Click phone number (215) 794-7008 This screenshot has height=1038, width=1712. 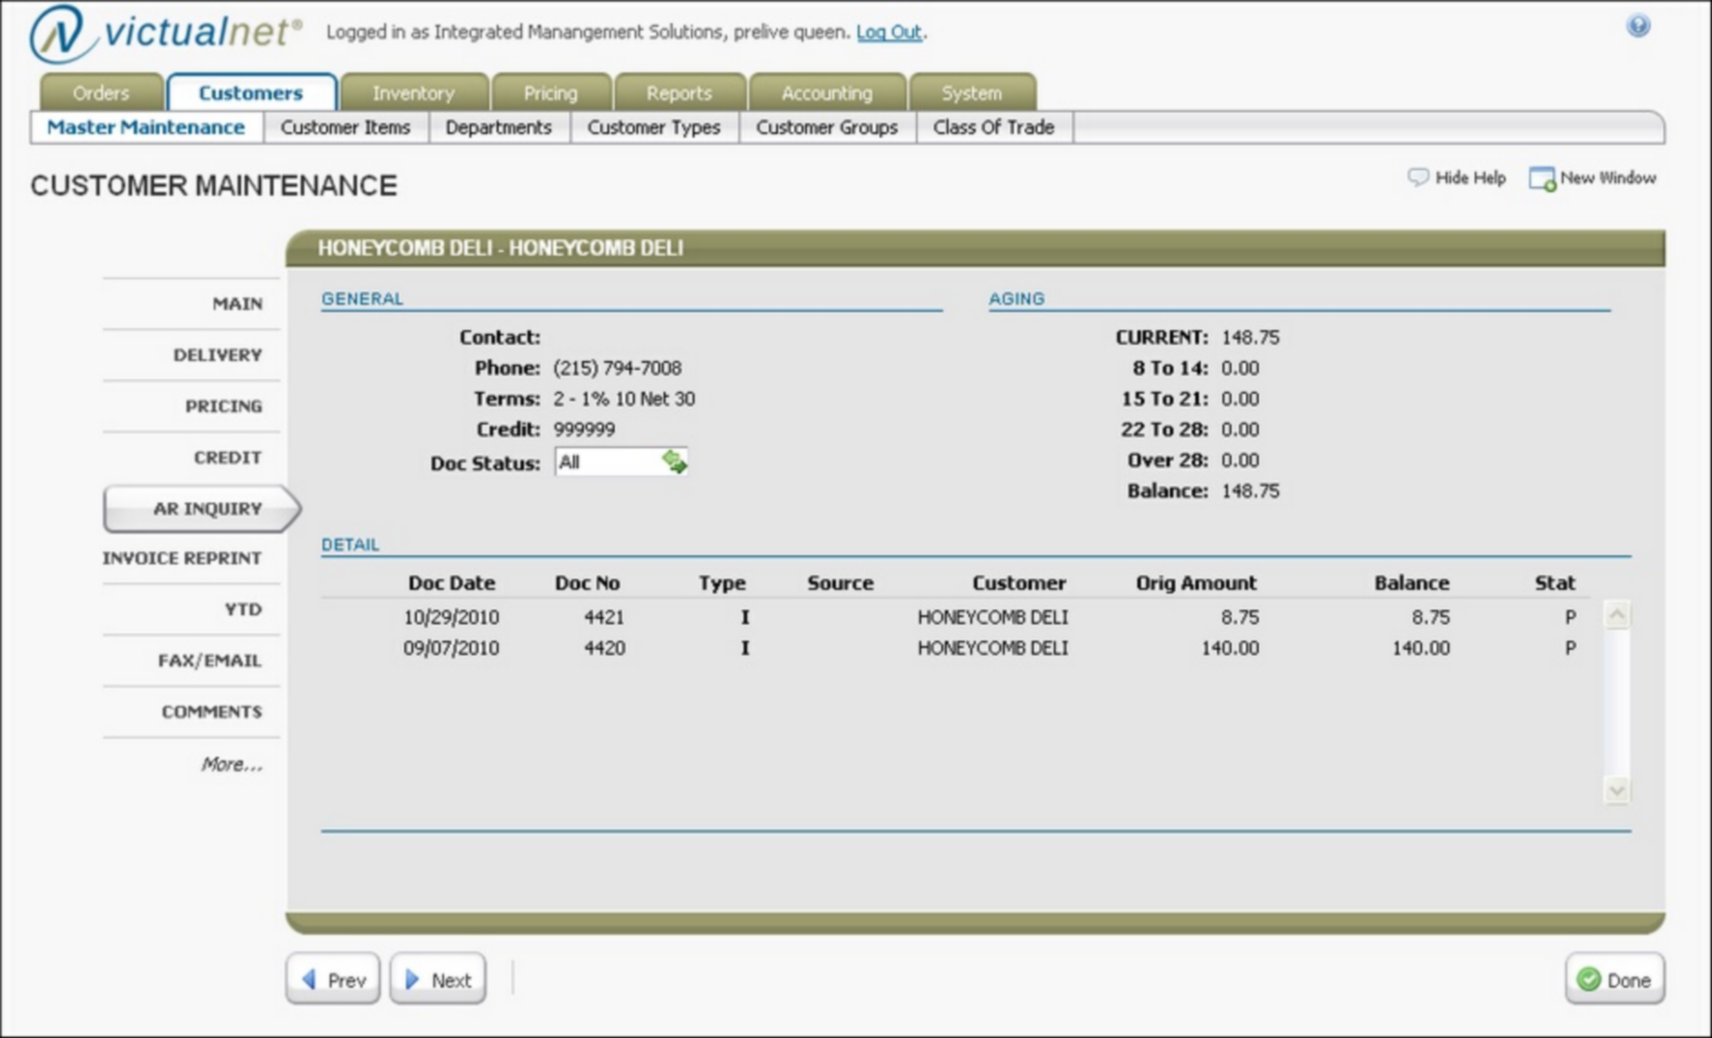(x=617, y=368)
